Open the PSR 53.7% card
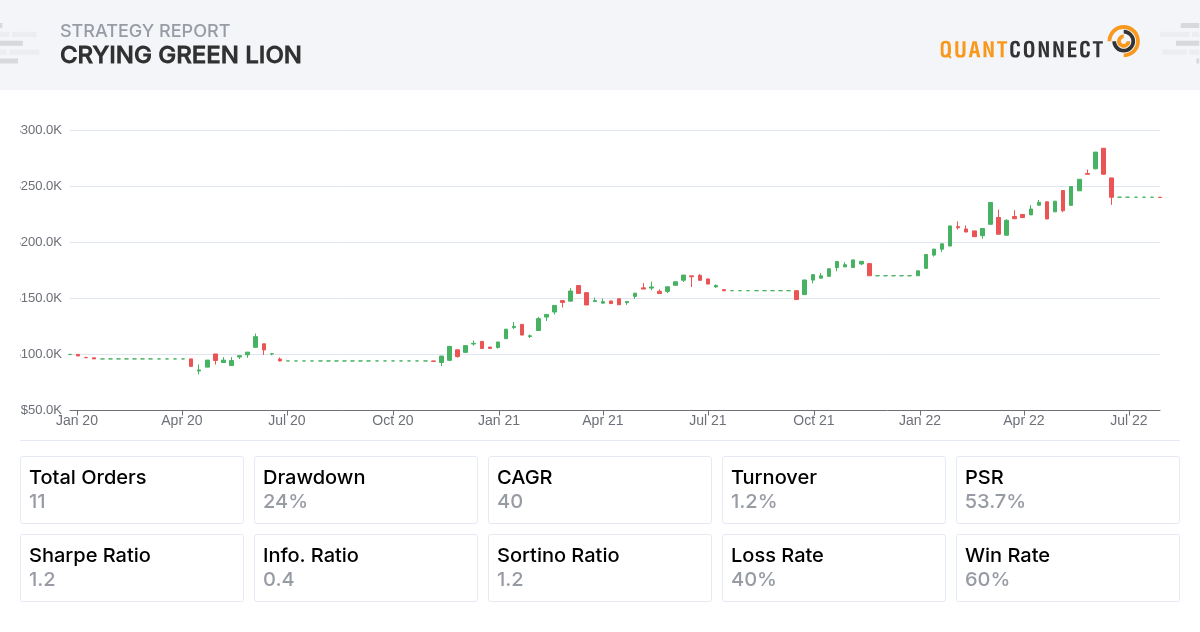This screenshot has width=1200, height=632. tap(1067, 490)
